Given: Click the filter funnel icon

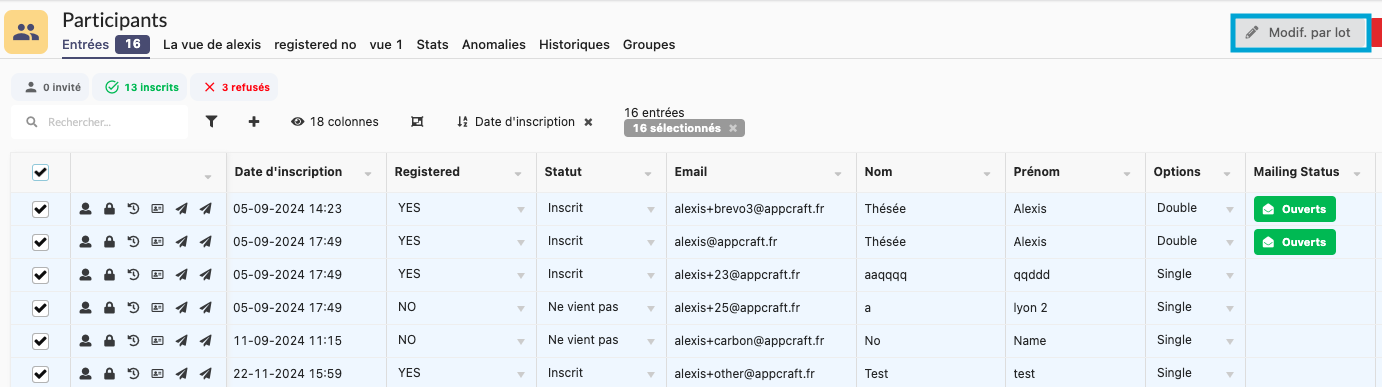Looking at the screenshot, I should tap(211, 122).
